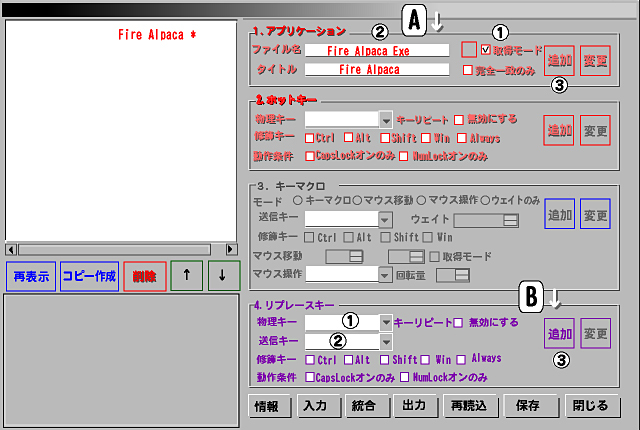Check Alt modifier in the リプレースキー section

348,360
